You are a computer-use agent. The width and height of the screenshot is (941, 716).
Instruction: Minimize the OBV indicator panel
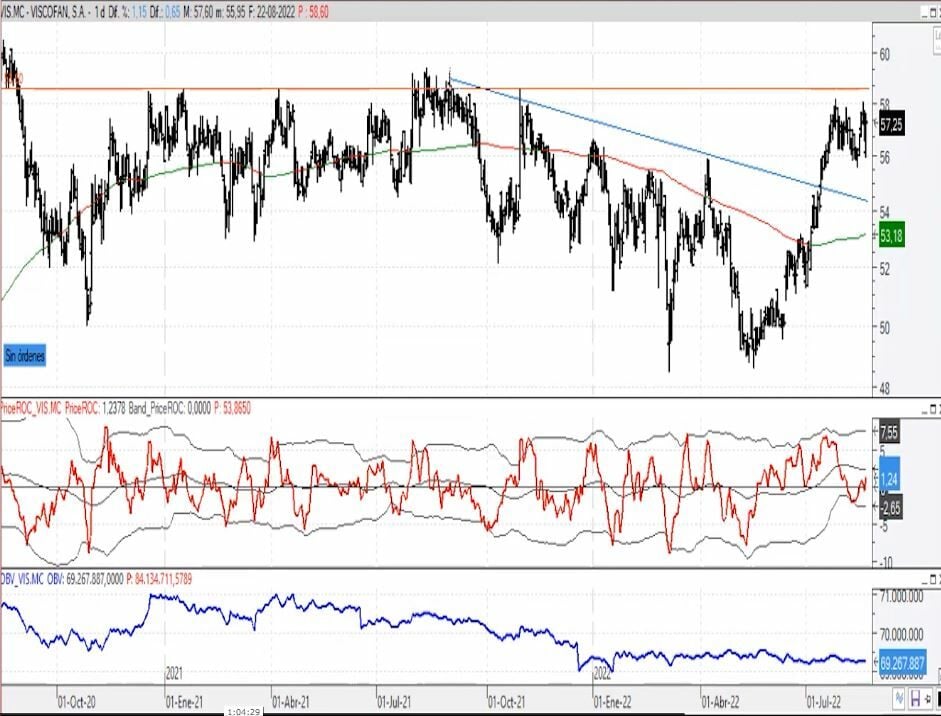click(x=925, y=579)
